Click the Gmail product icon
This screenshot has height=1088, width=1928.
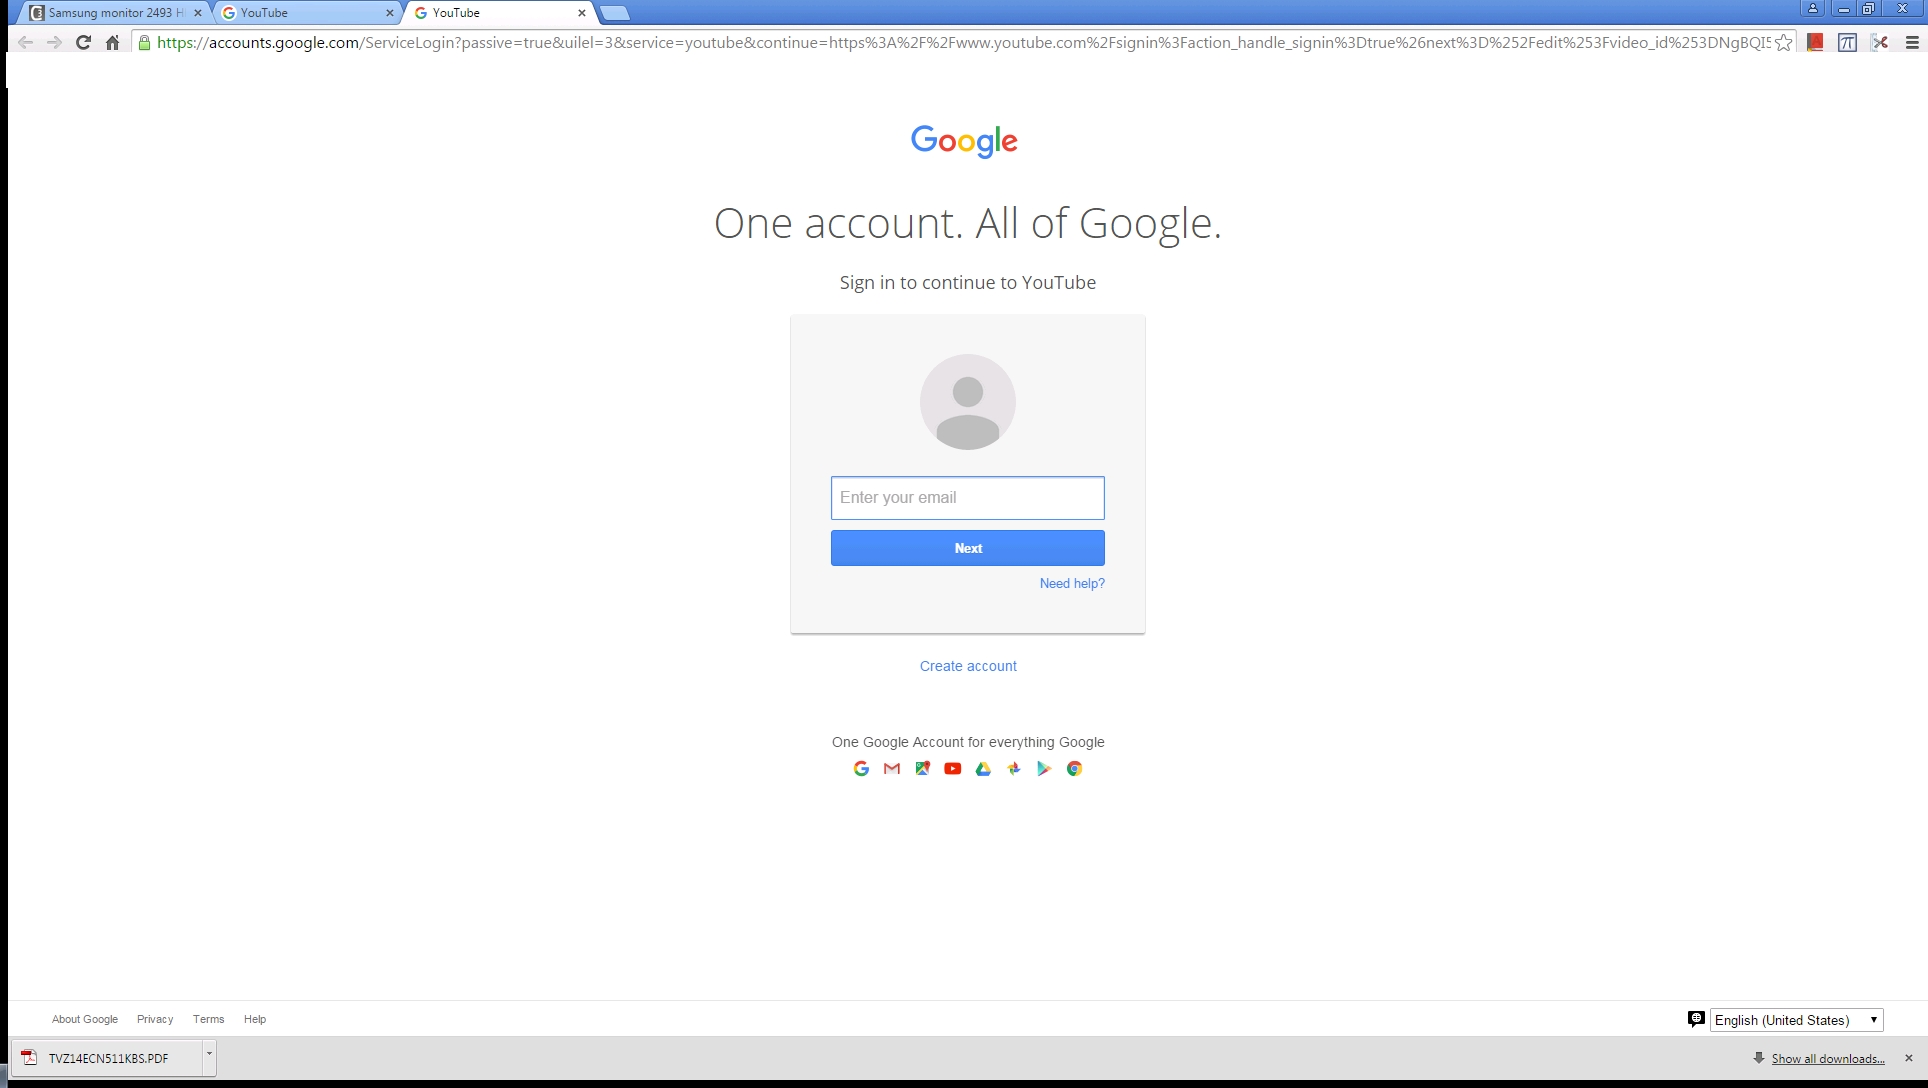[x=892, y=768]
